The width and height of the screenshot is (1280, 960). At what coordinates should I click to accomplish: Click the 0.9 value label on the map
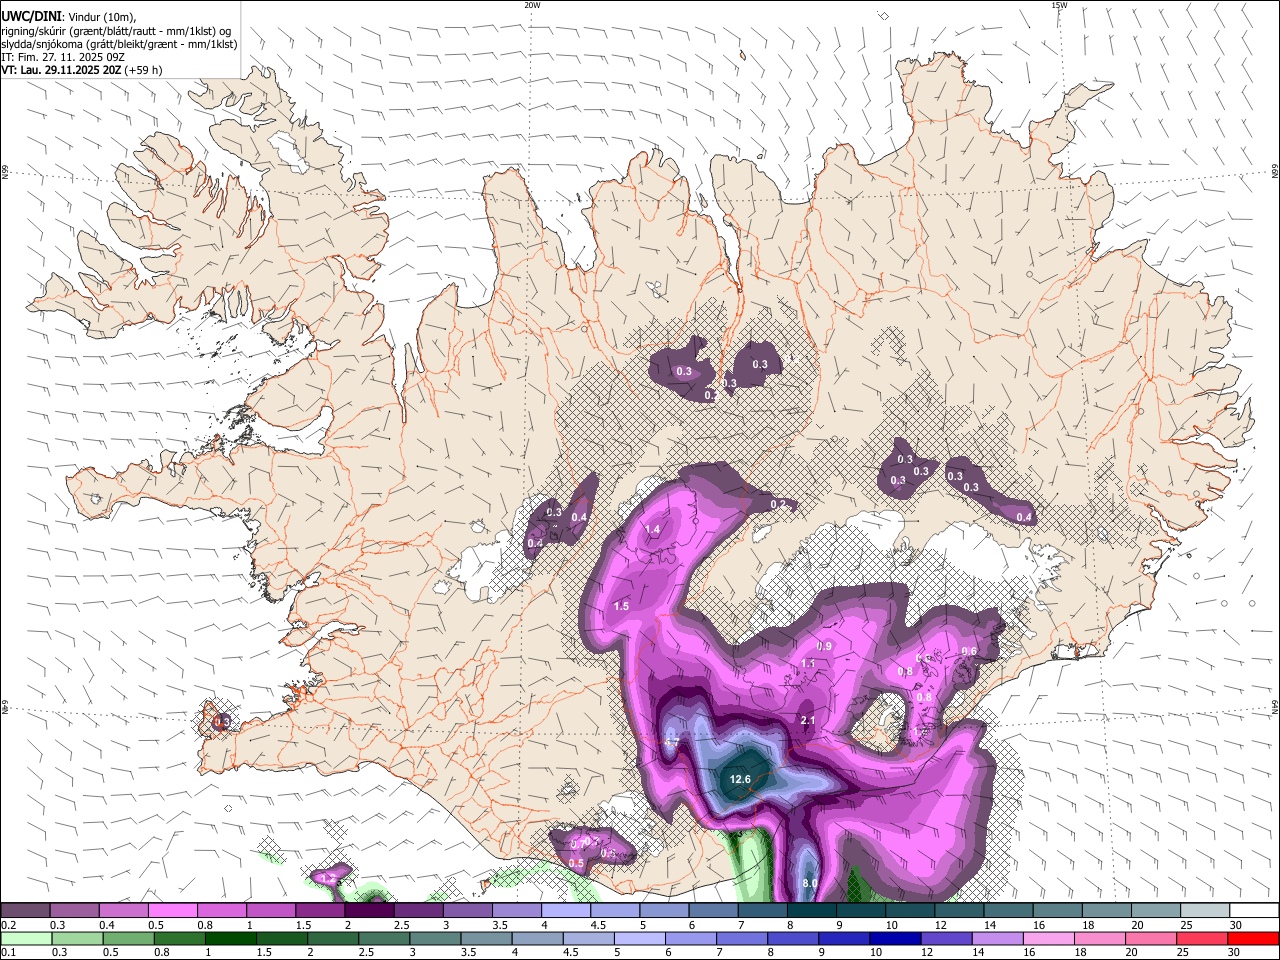pos(824,647)
